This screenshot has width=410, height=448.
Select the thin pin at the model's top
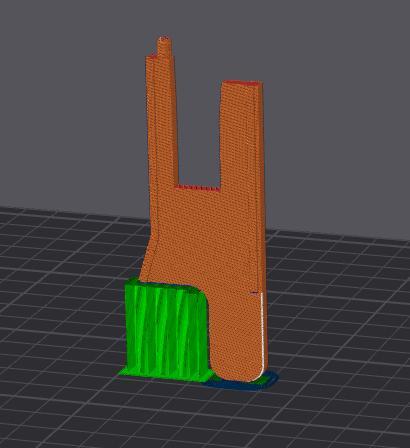pos(164,47)
